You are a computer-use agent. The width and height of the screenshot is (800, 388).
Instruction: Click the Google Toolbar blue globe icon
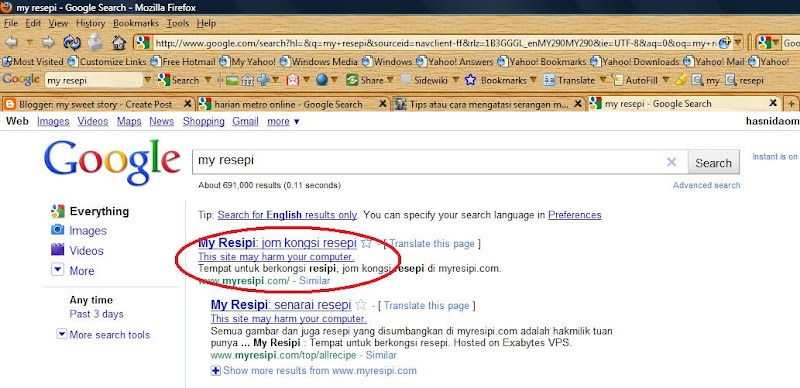[322, 80]
